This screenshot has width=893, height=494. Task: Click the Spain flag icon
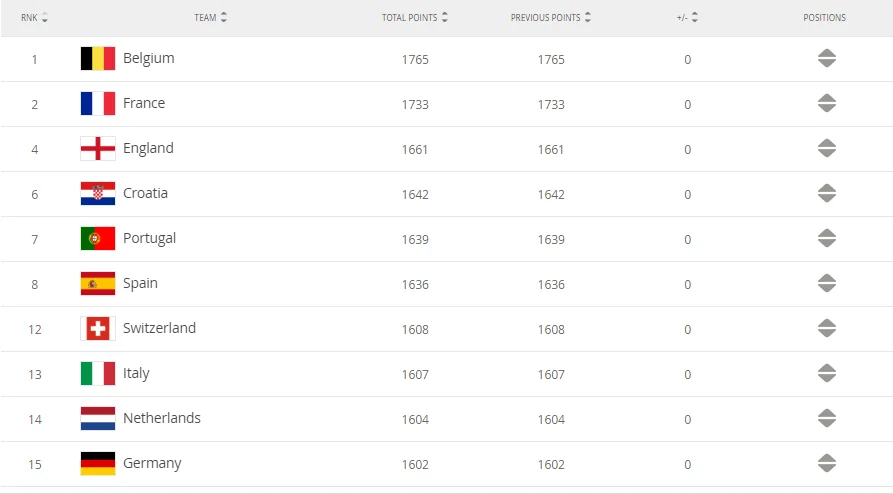coord(98,284)
